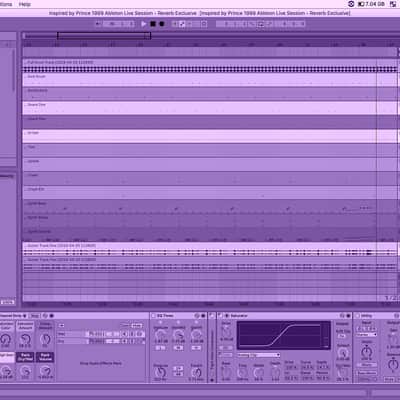Click the Saturator Drive knob

[x=226, y=331]
